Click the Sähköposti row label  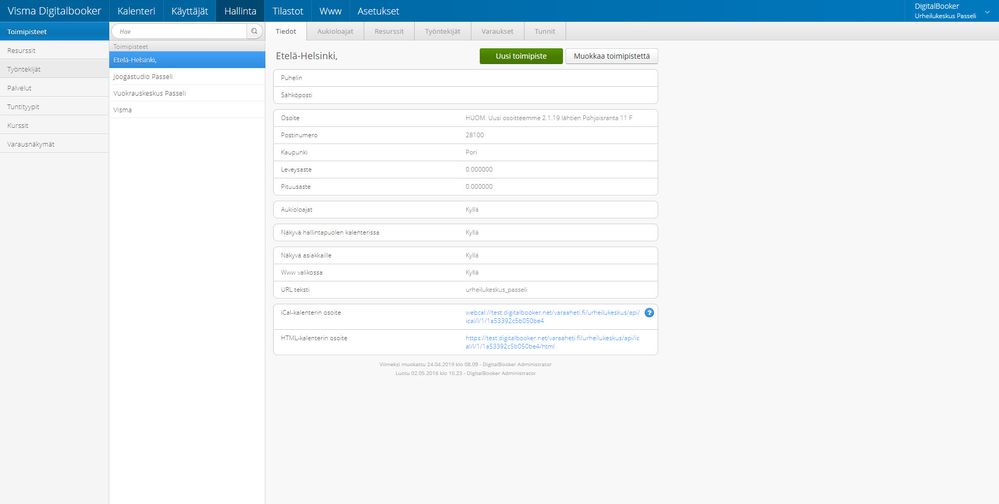pyautogui.click(x=296, y=95)
